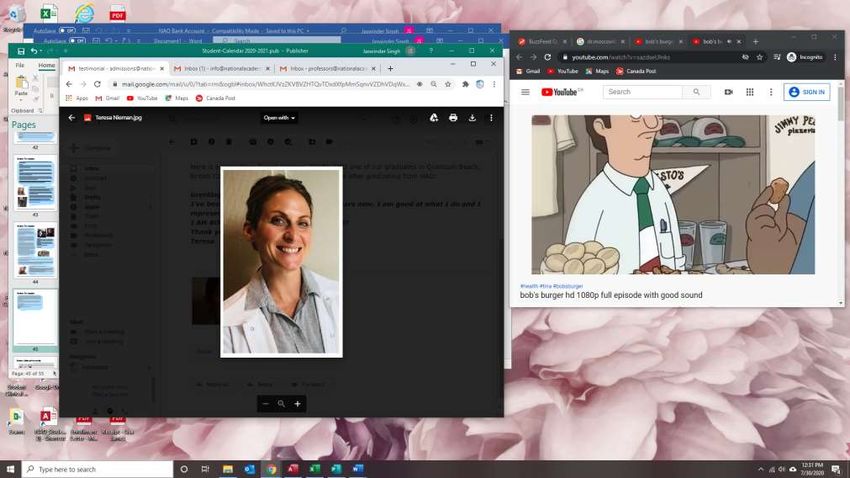Bookmark the YouTube page with star
The width and height of the screenshot is (850, 478).
759,57
